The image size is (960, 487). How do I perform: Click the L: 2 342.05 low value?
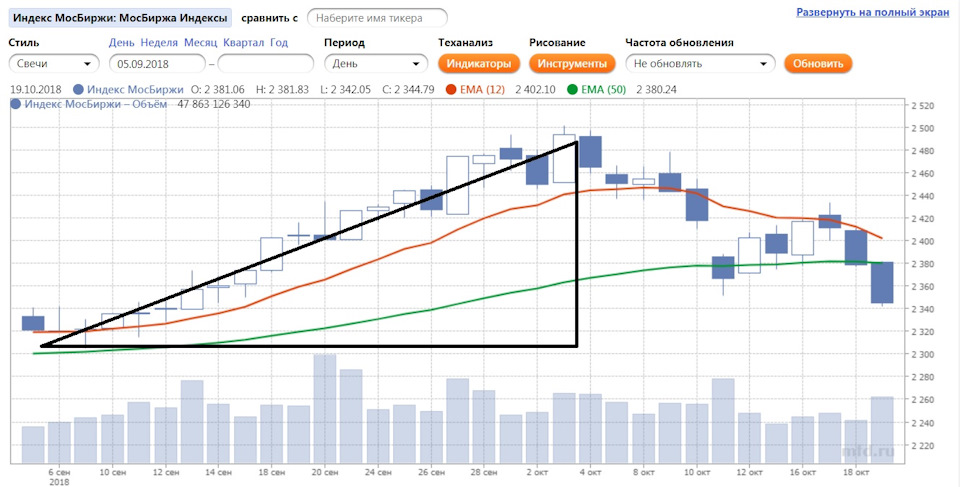point(345,89)
